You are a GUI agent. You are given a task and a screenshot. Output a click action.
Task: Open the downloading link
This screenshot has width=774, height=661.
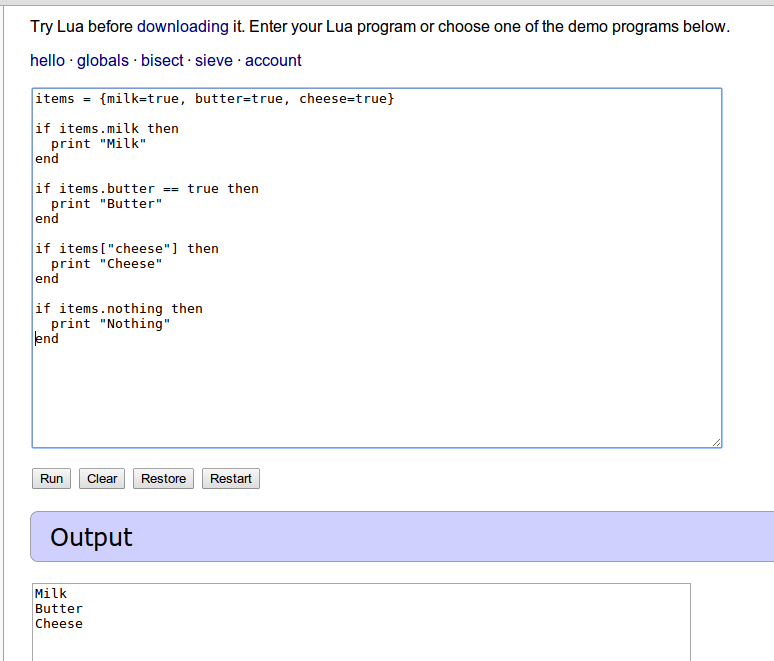183,27
